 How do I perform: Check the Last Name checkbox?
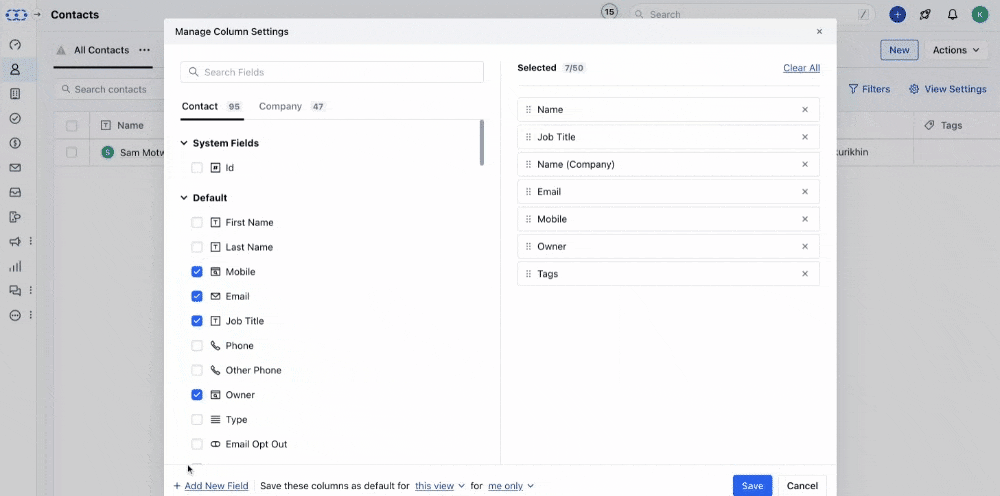(197, 247)
